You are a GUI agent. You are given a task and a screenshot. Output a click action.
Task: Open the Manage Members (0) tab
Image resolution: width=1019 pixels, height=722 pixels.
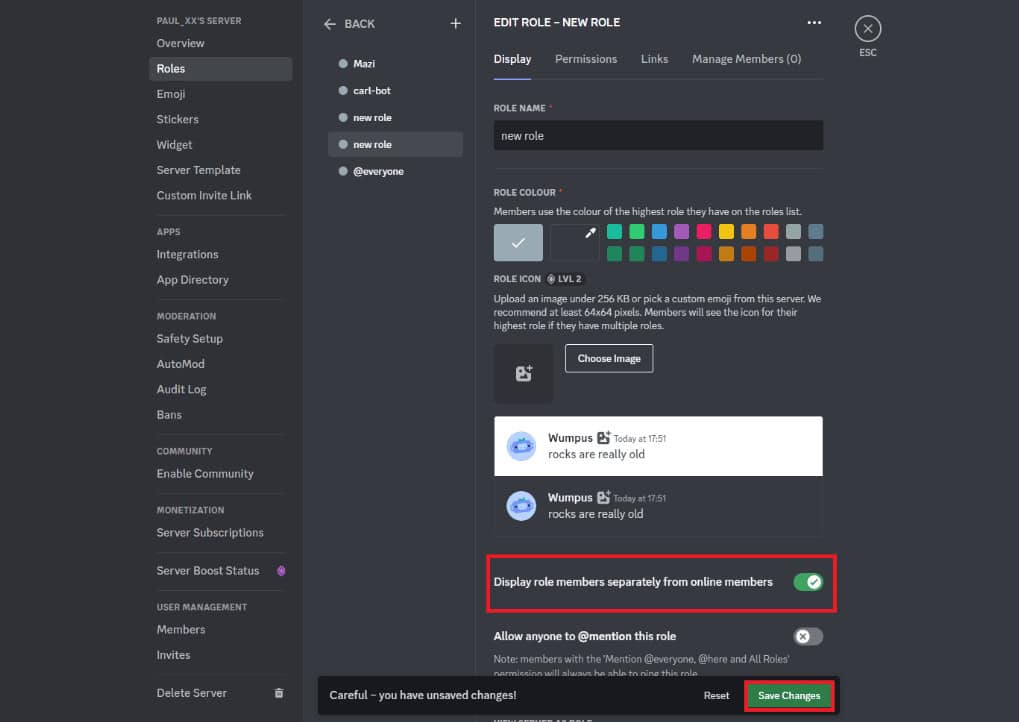click(746, 59)
